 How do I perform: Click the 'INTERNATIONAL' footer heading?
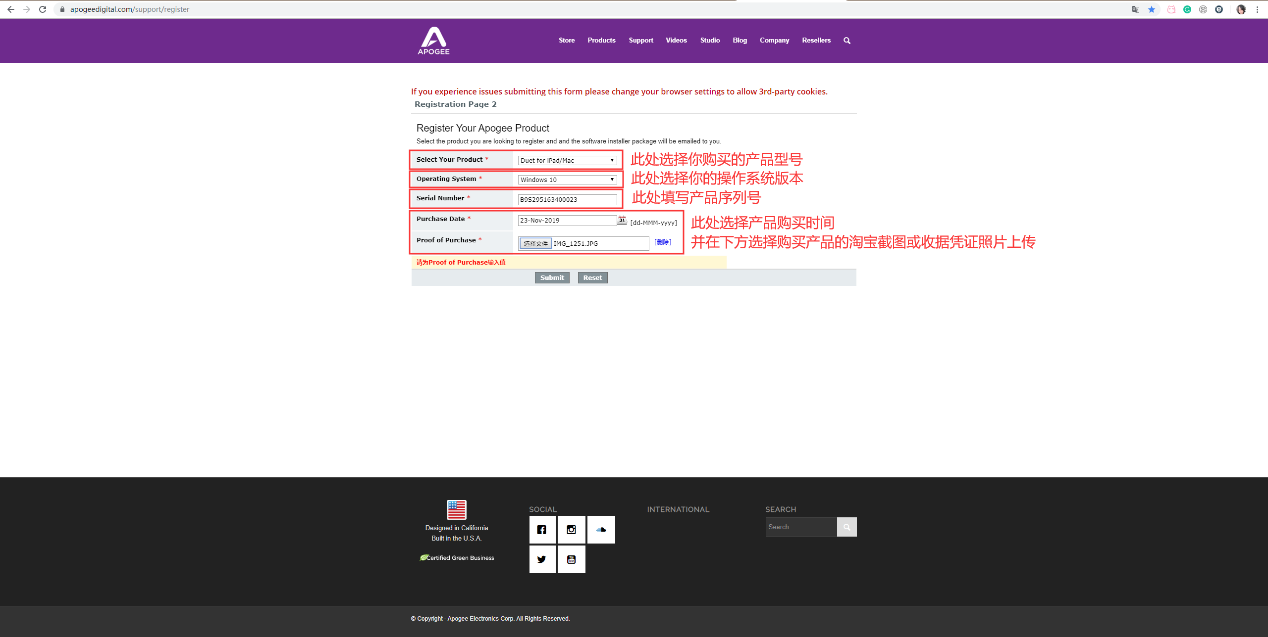point(678,509)
